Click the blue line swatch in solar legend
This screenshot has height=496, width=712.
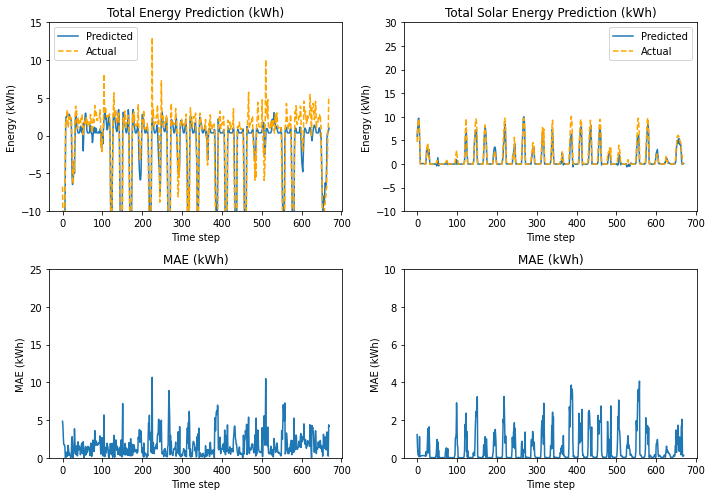[x=623, y=36]
